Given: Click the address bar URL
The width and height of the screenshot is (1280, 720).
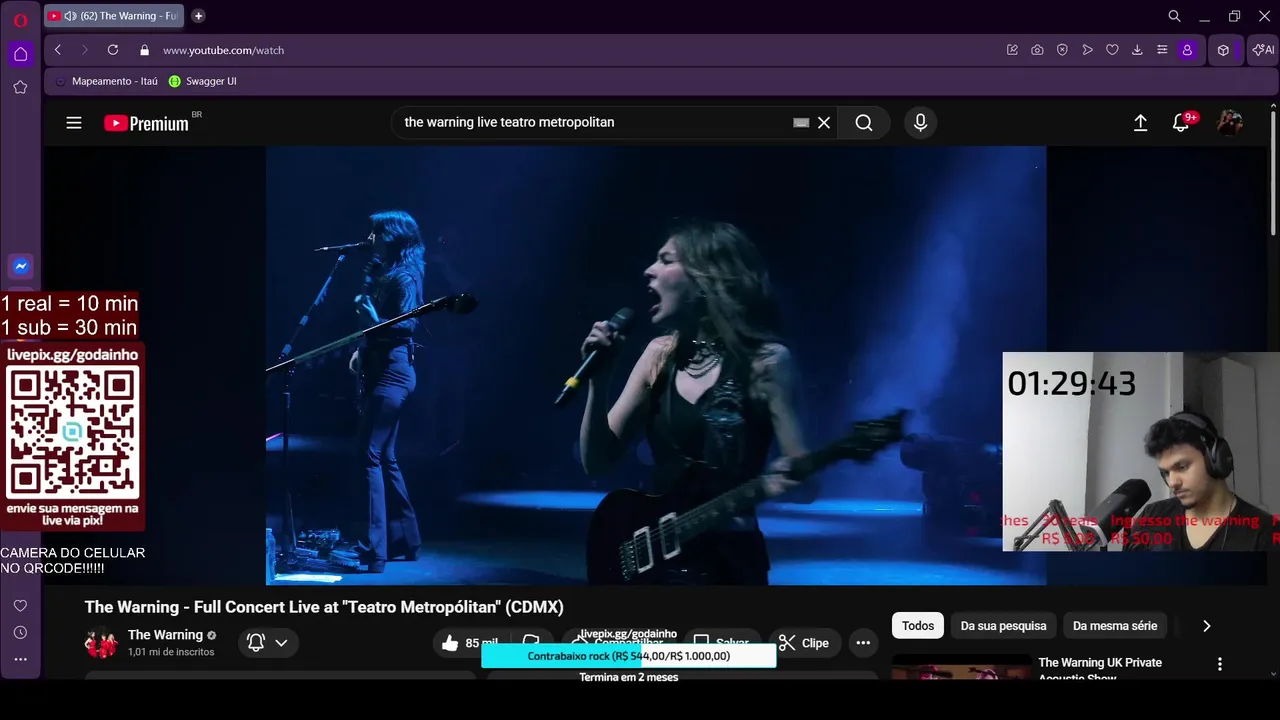Looking at the screenshot, I should pos(223,50).
